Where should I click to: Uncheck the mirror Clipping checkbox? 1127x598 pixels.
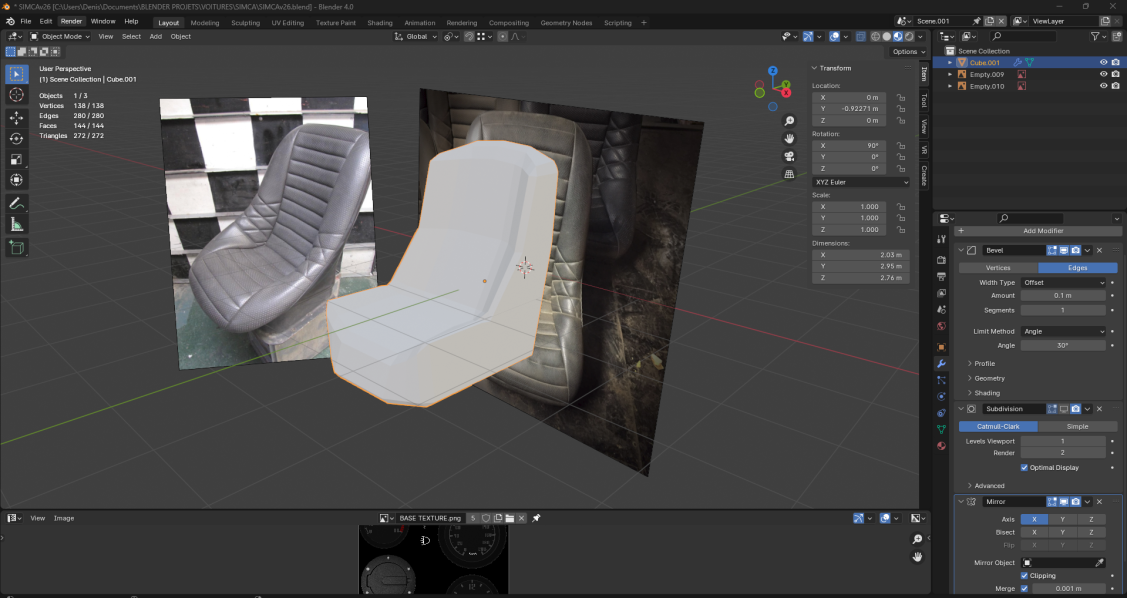pos(1024,576)
